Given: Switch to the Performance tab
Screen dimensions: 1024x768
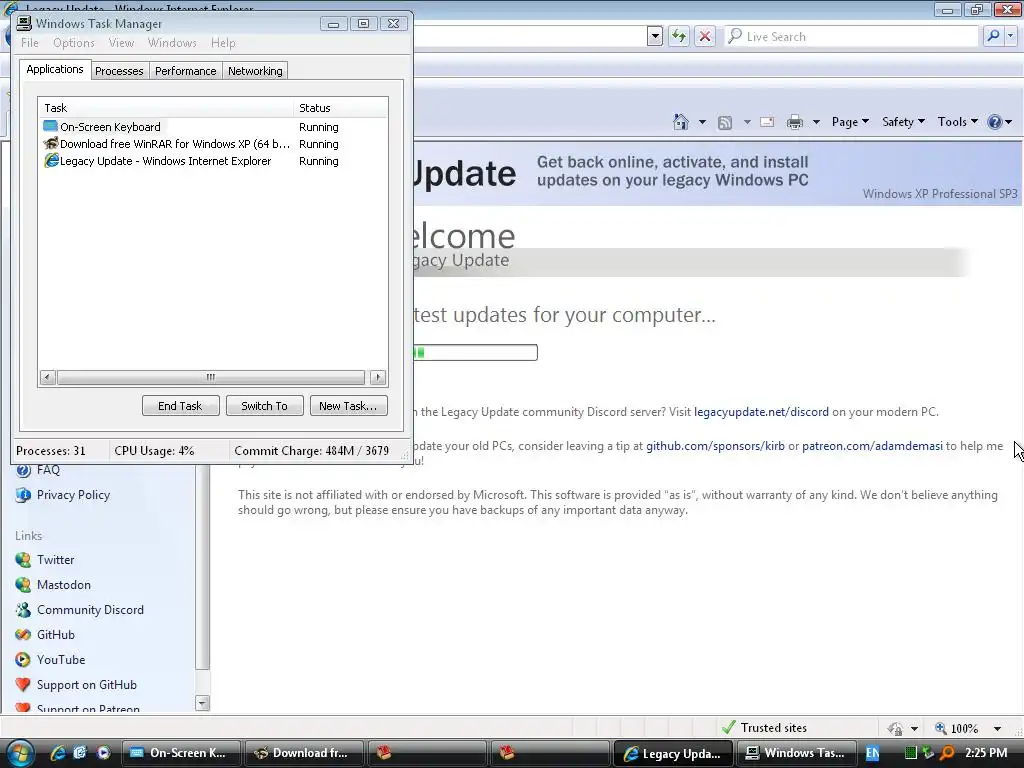Looking at the screenshot, I should 185,71.
